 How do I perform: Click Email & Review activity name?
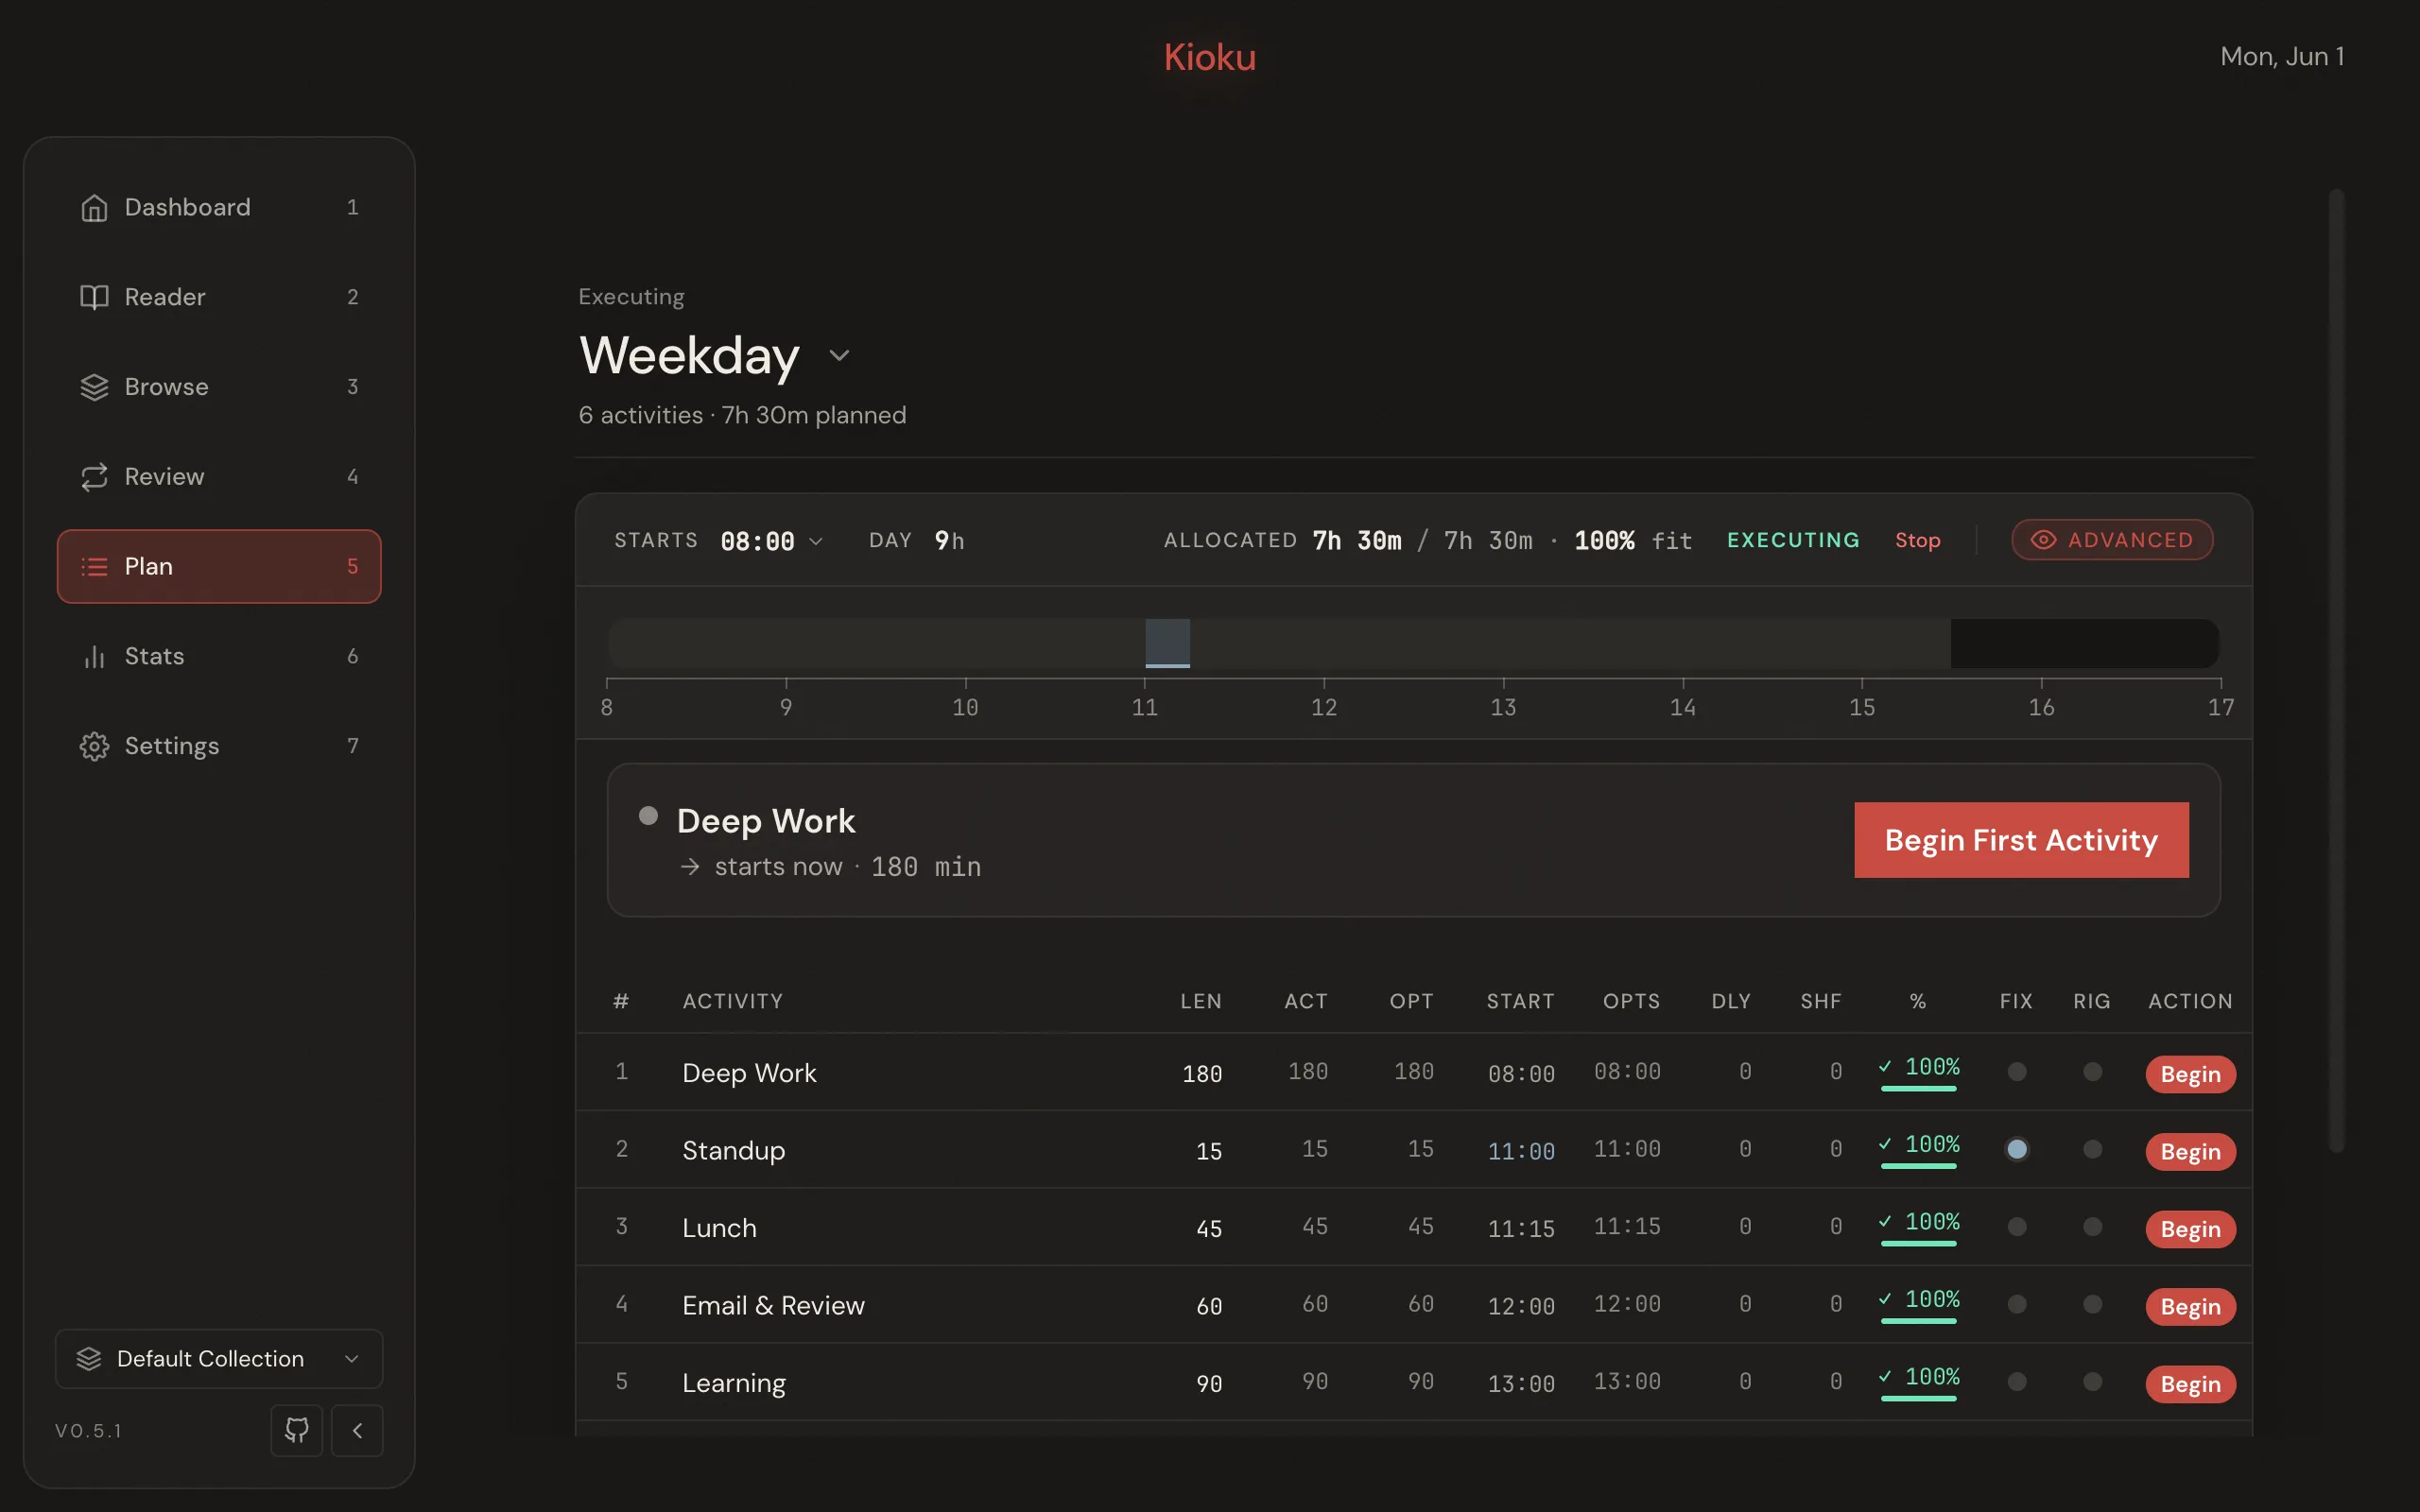point(773,1305)
